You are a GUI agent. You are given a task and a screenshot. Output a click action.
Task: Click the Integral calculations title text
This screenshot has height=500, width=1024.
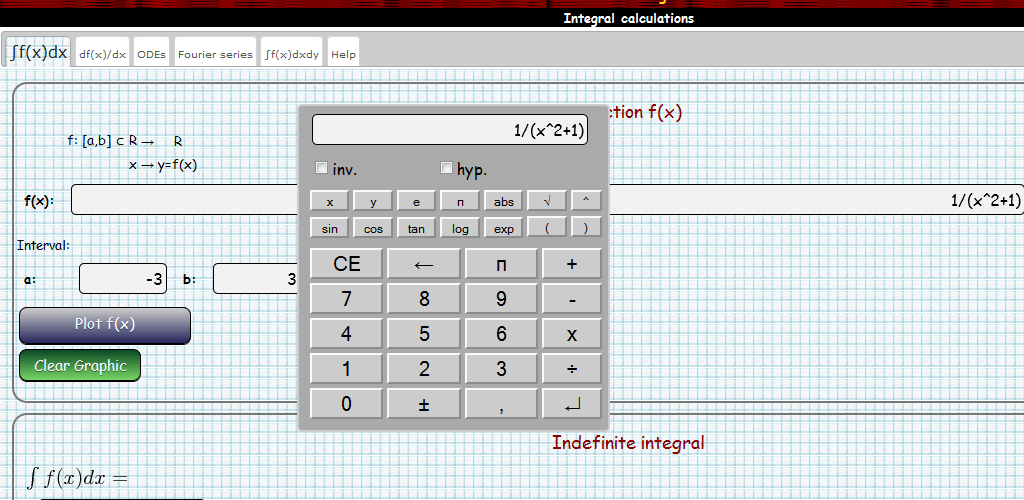tap(628, 18)
